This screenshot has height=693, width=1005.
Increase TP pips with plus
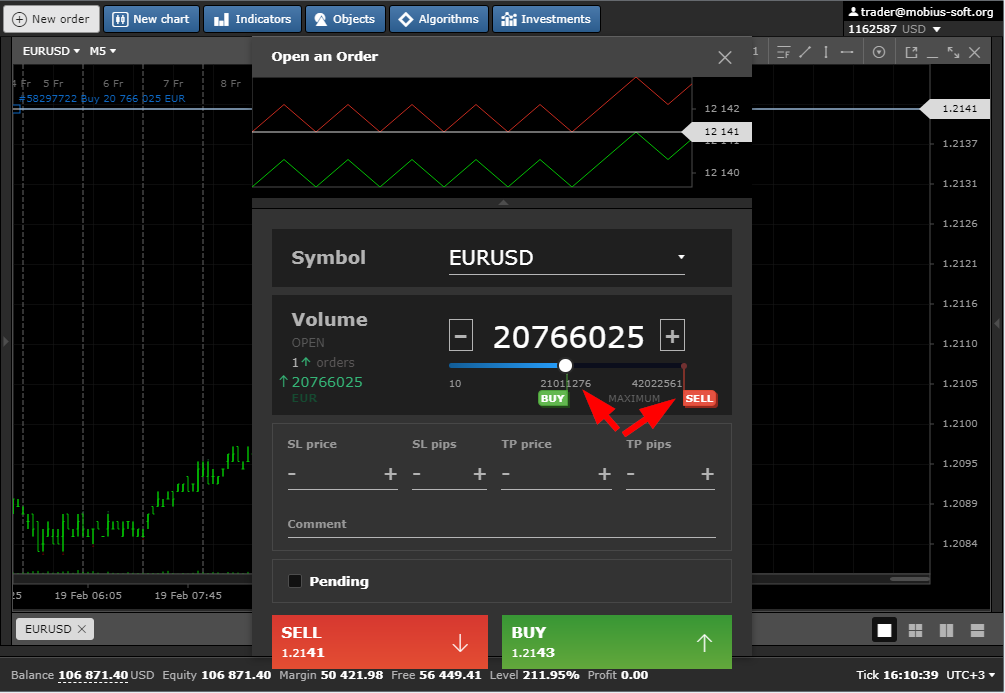pyautogui.click(x=707, y=474)
